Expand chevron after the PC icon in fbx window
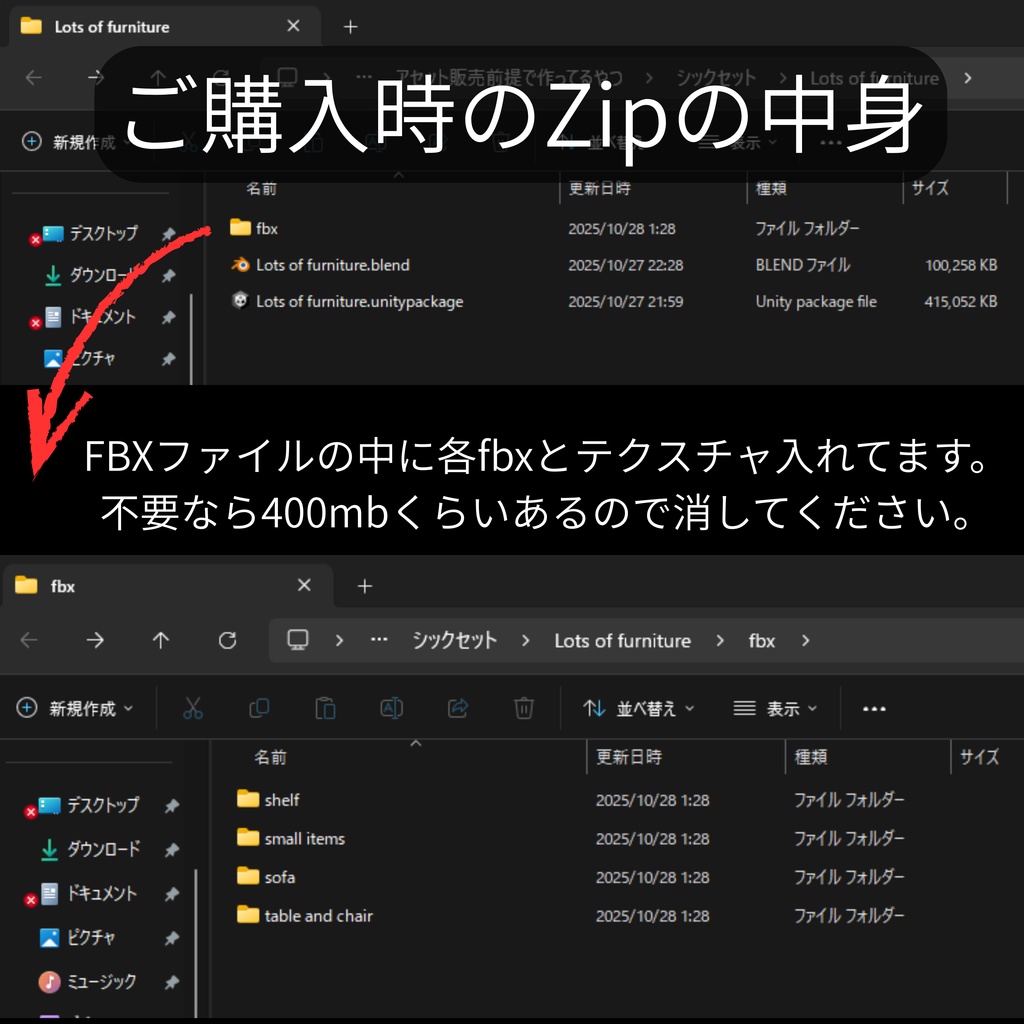 tap(339, 641)
